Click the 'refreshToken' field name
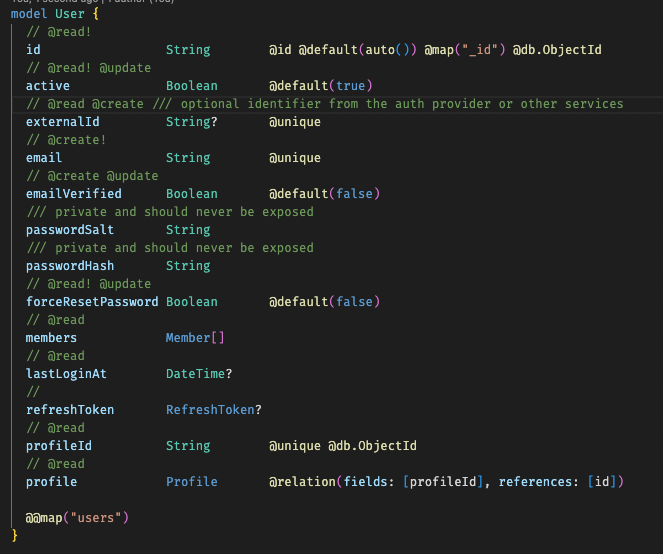The image size is (663, 554). click(70, 410)
